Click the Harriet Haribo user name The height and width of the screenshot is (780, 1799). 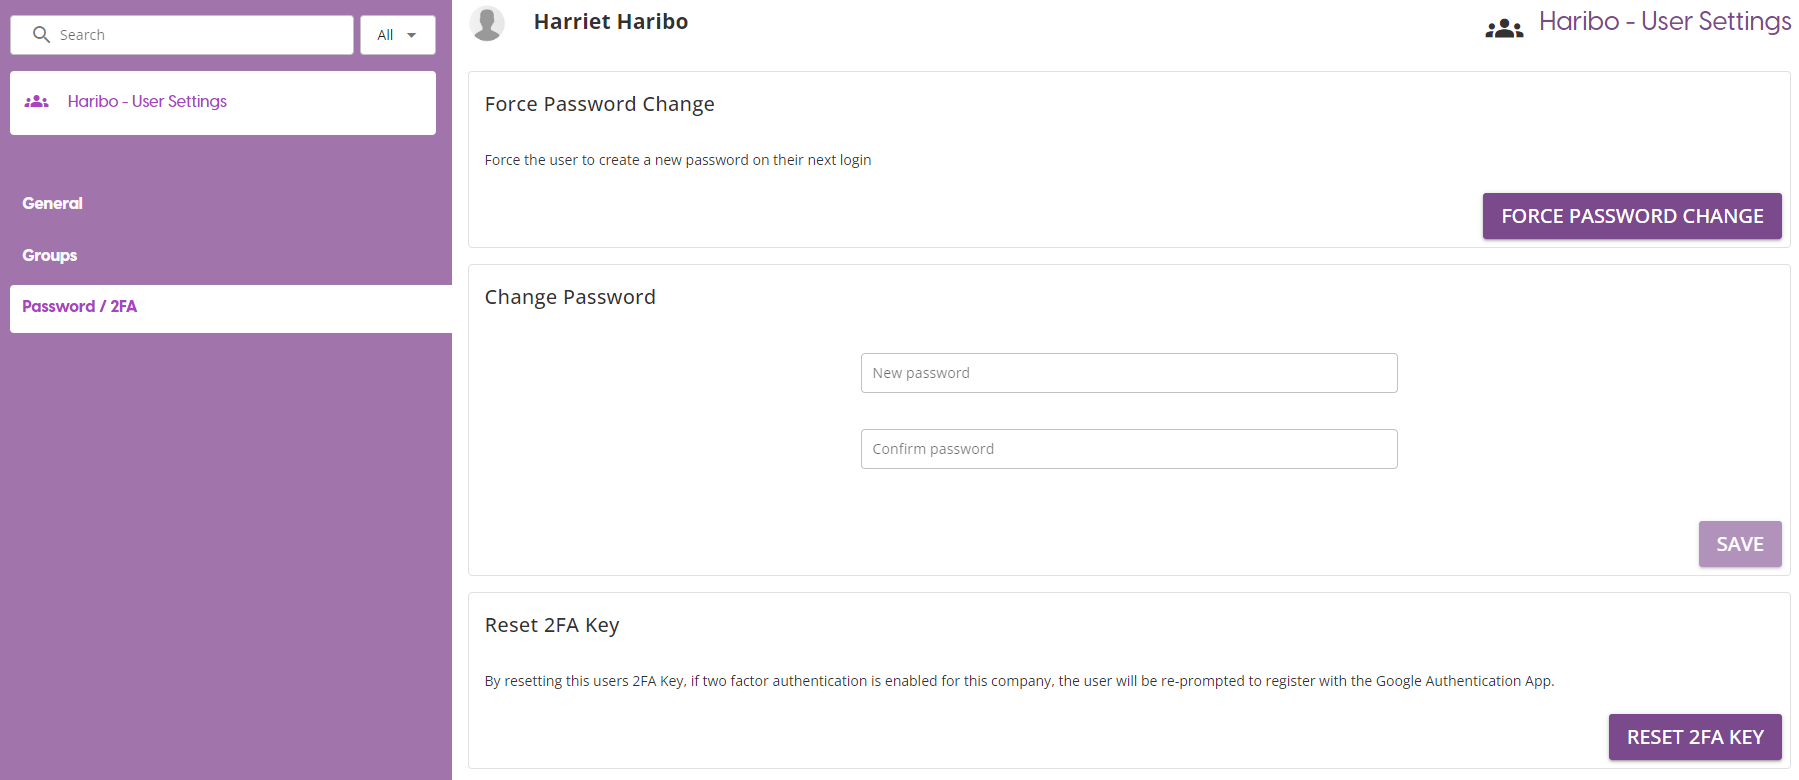(x=610, y=22)
